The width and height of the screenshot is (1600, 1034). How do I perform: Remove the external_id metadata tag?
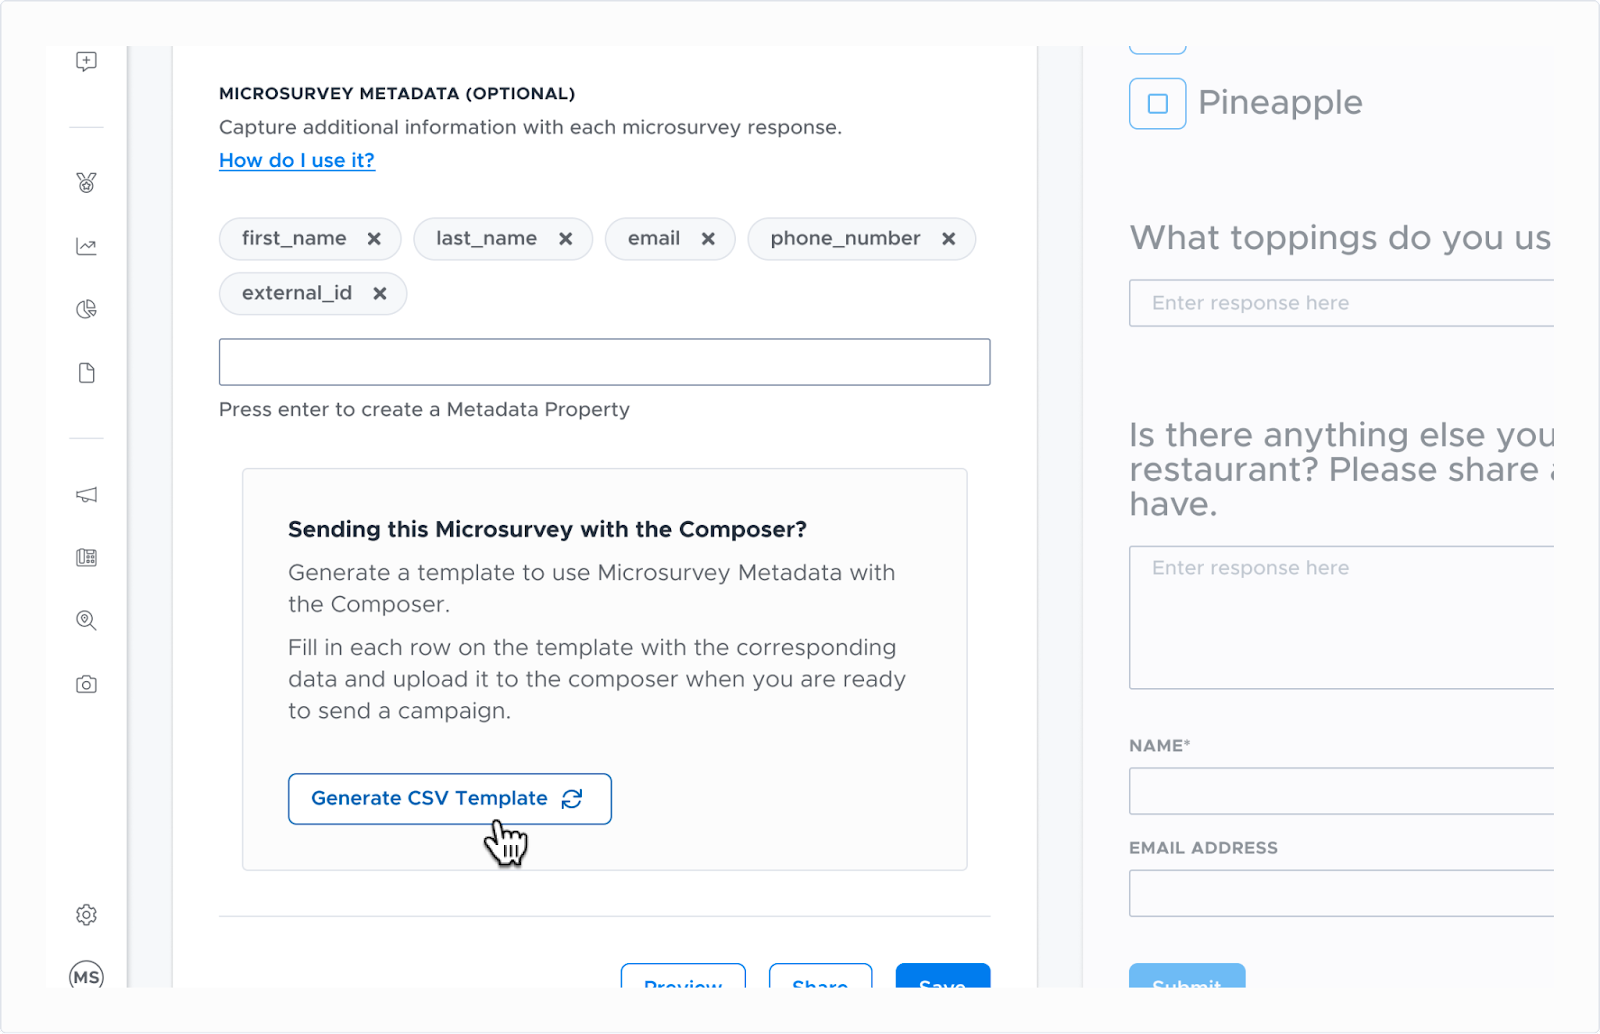coord(380,294)
